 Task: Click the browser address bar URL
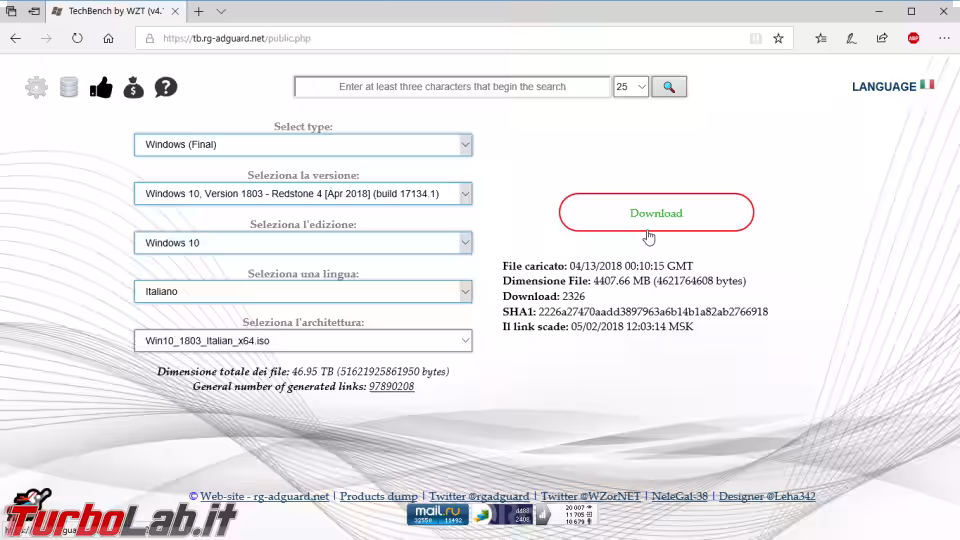pos(237,38)
